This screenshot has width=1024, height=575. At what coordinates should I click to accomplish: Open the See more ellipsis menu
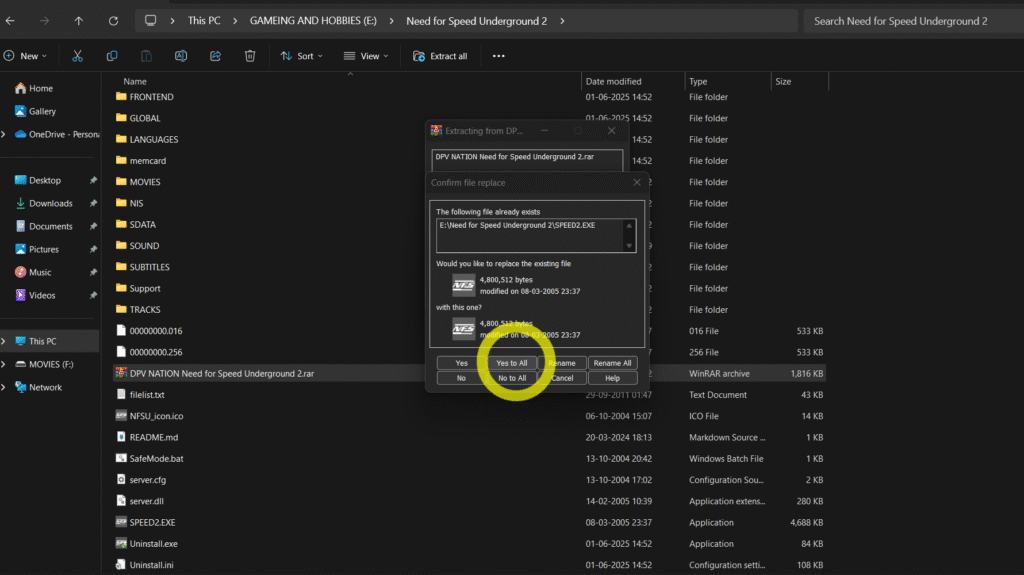498,56
